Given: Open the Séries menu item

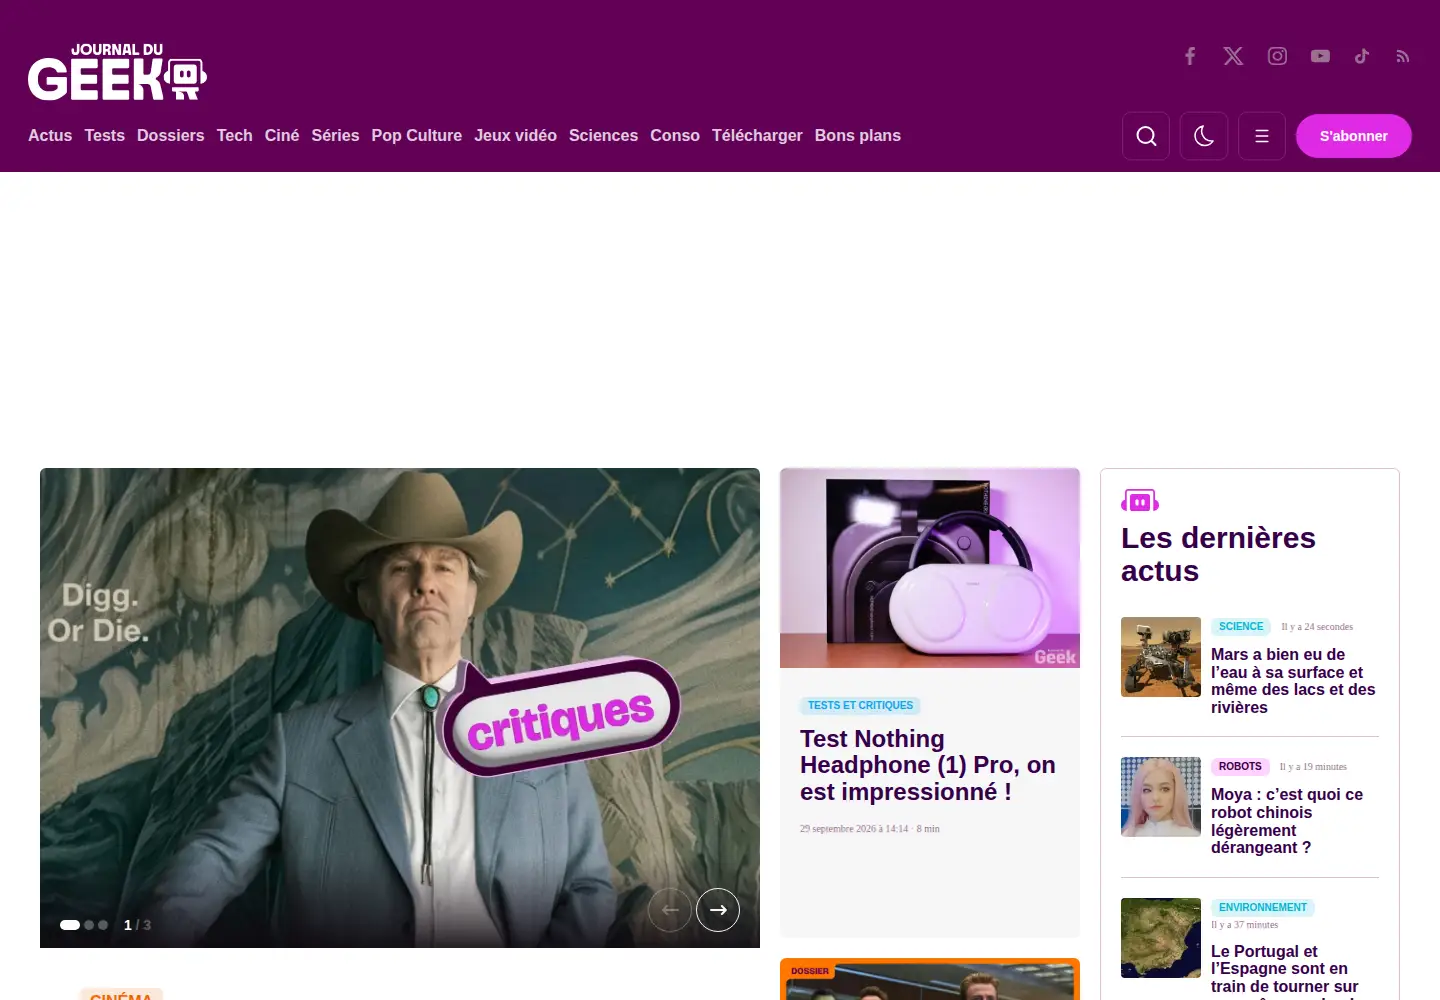Looking at the screenshot, I should click(335, 135).
